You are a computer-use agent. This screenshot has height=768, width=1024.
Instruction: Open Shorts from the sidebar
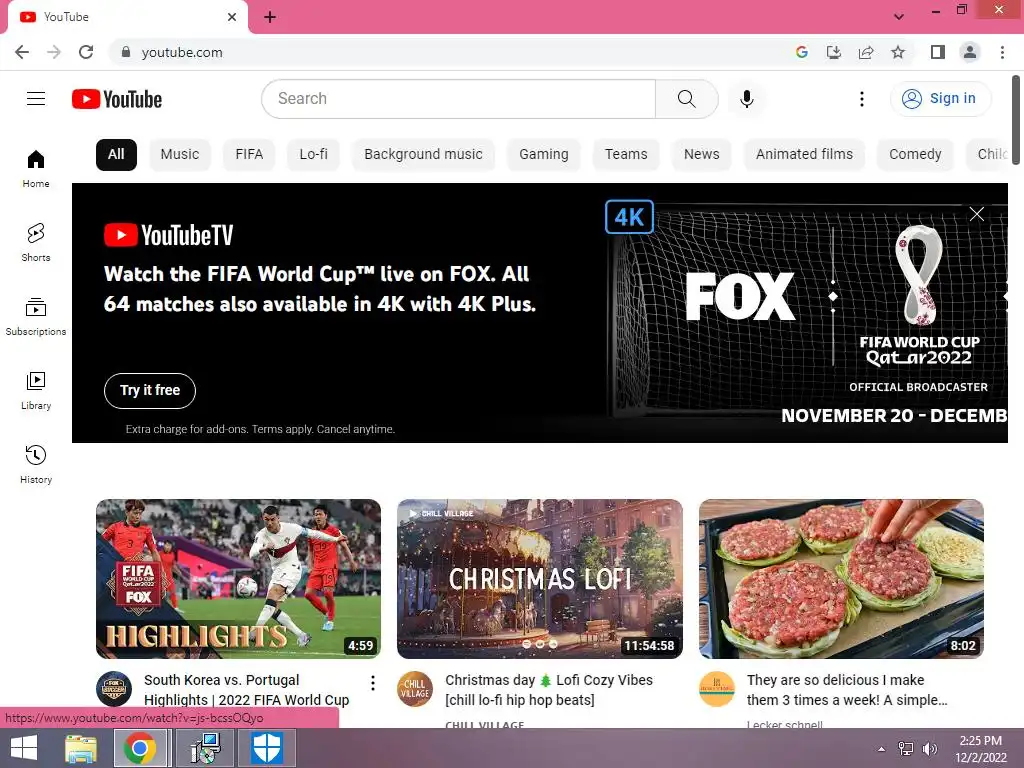tap(36, 242)
